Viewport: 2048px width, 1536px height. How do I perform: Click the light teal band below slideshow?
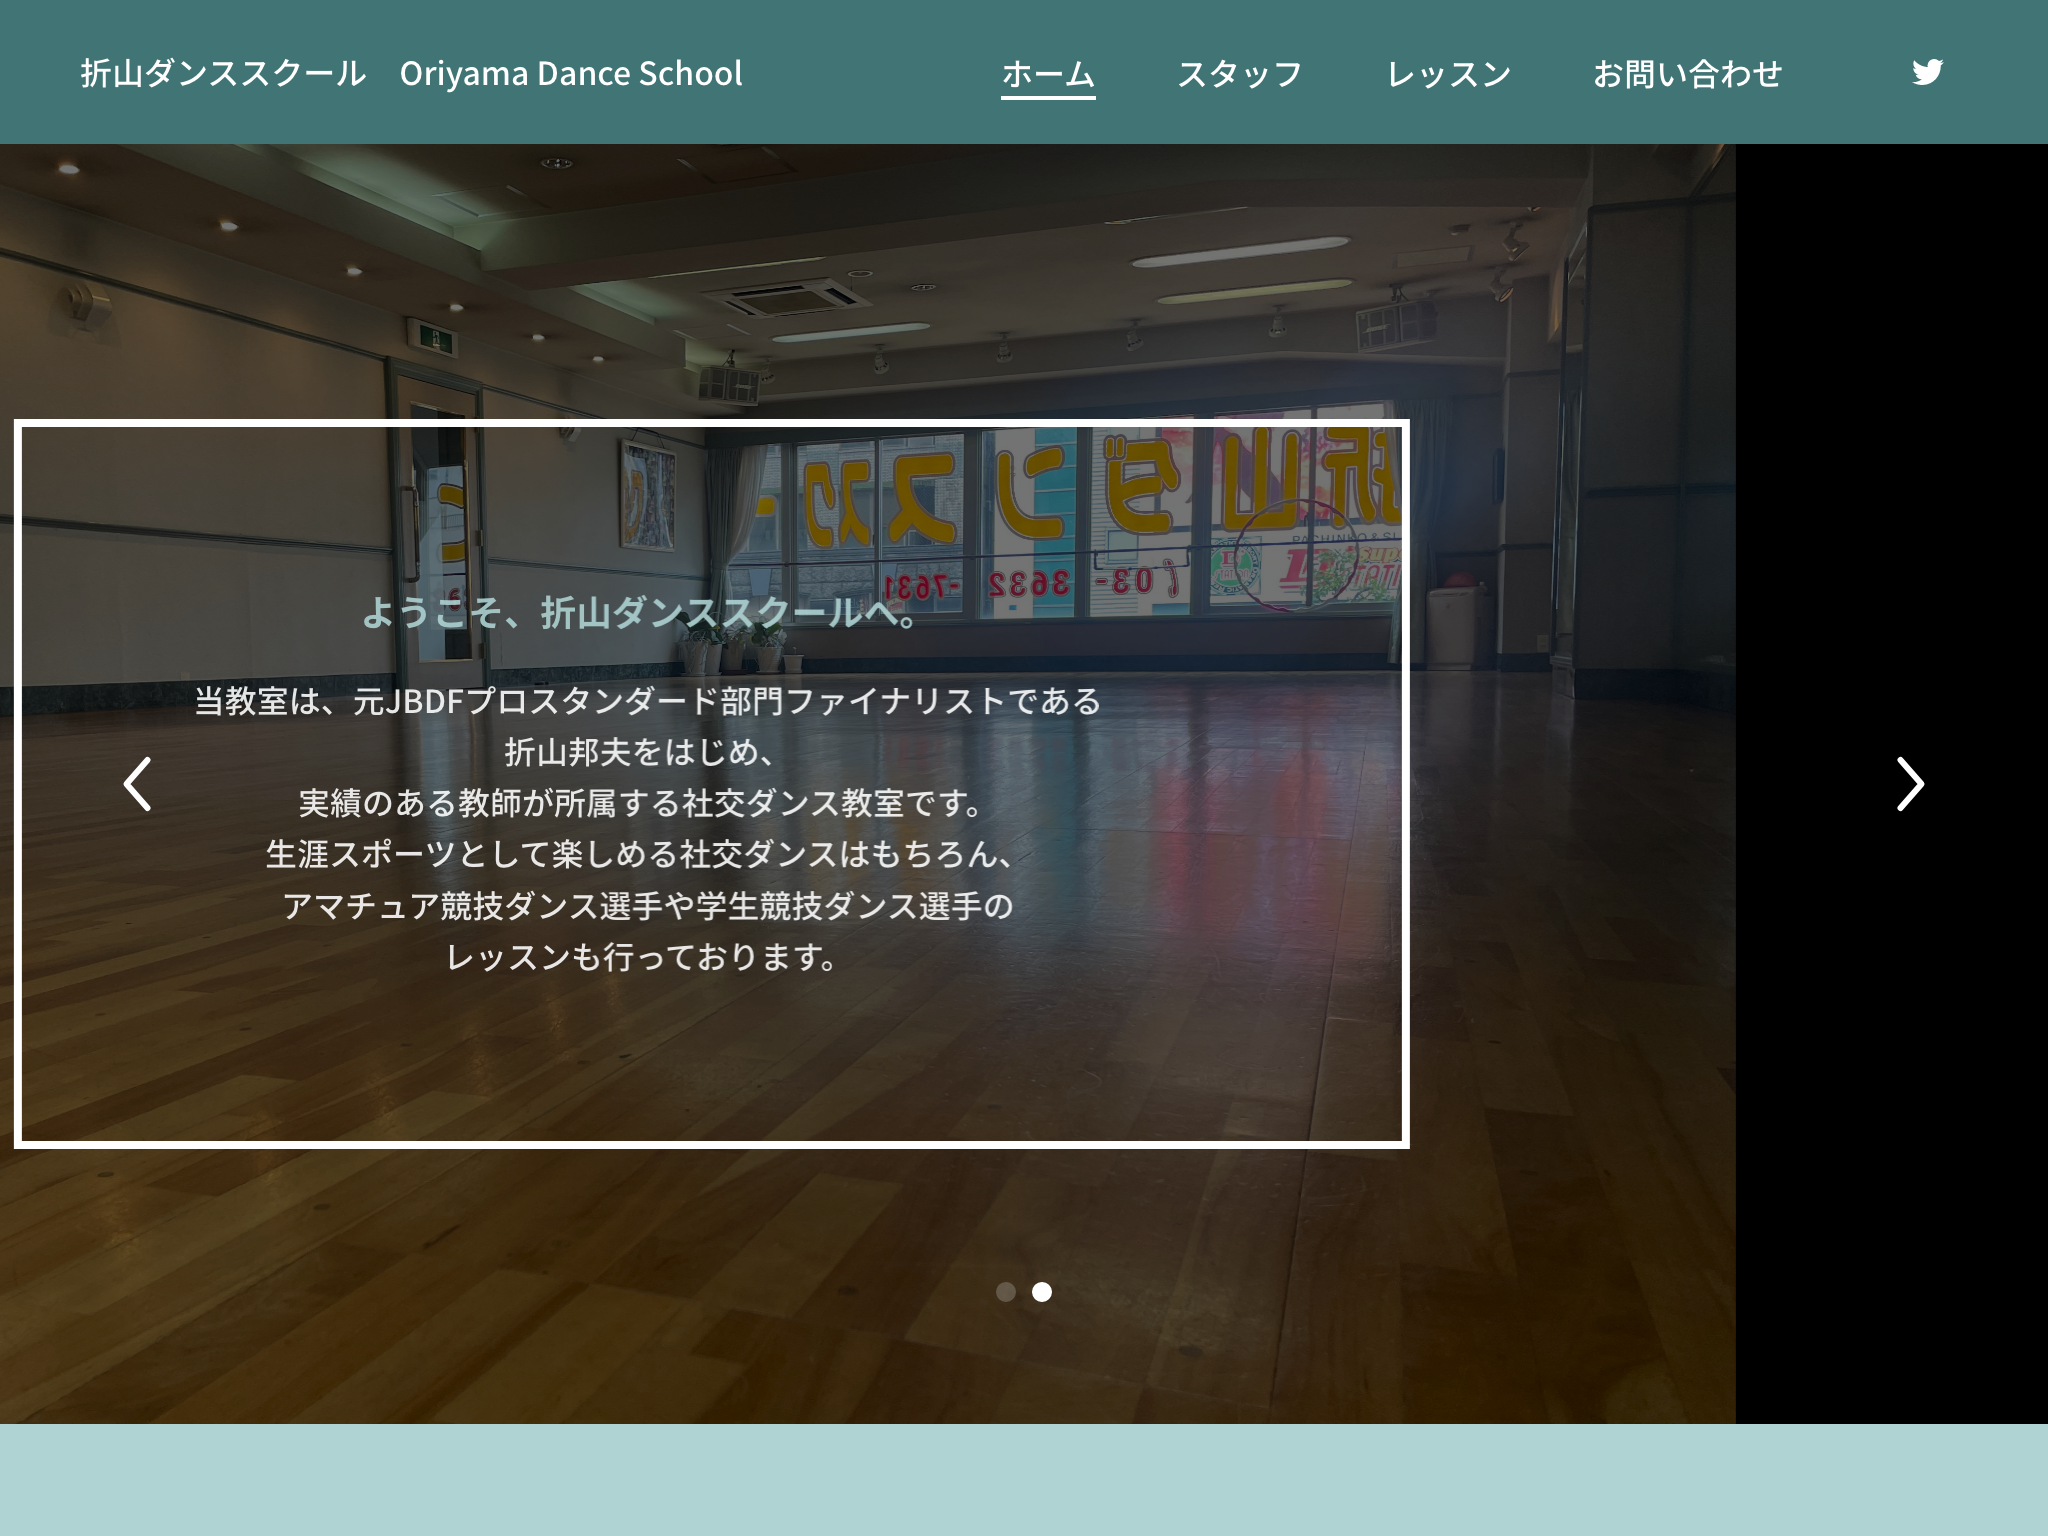1024,1480
